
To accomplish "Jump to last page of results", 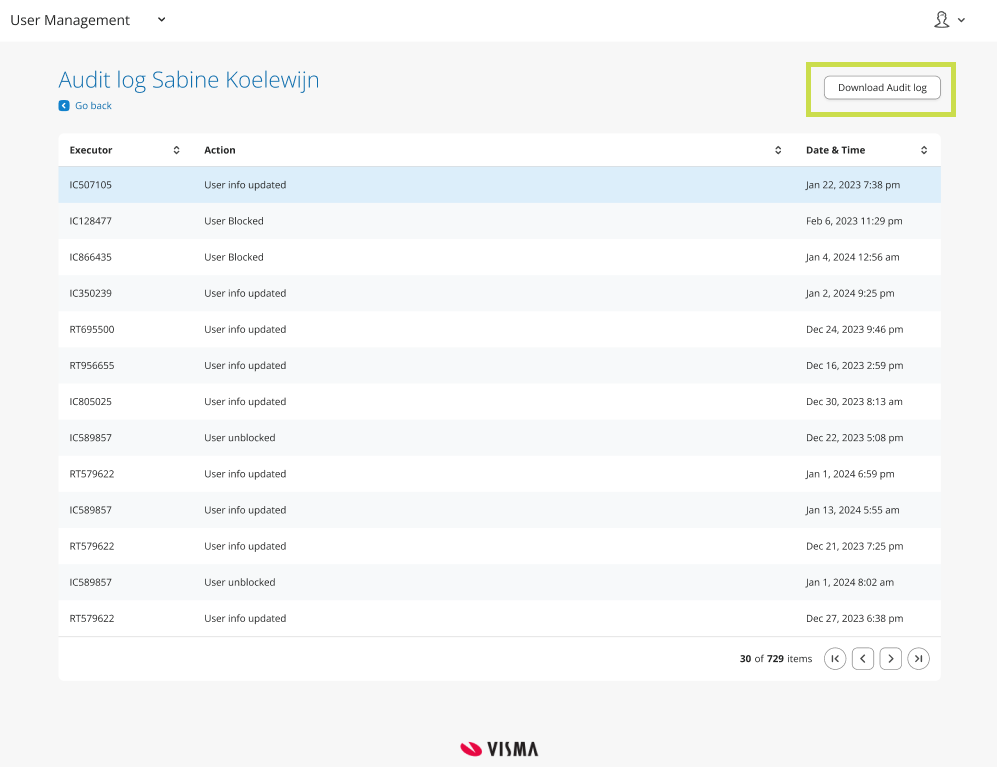I will (x=919, y=658).
